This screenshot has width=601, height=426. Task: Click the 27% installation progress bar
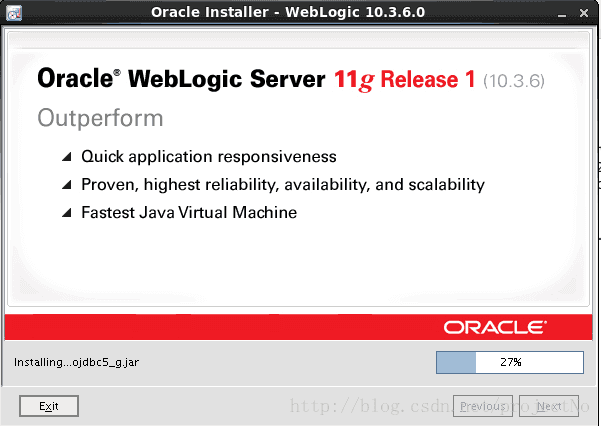510,362
